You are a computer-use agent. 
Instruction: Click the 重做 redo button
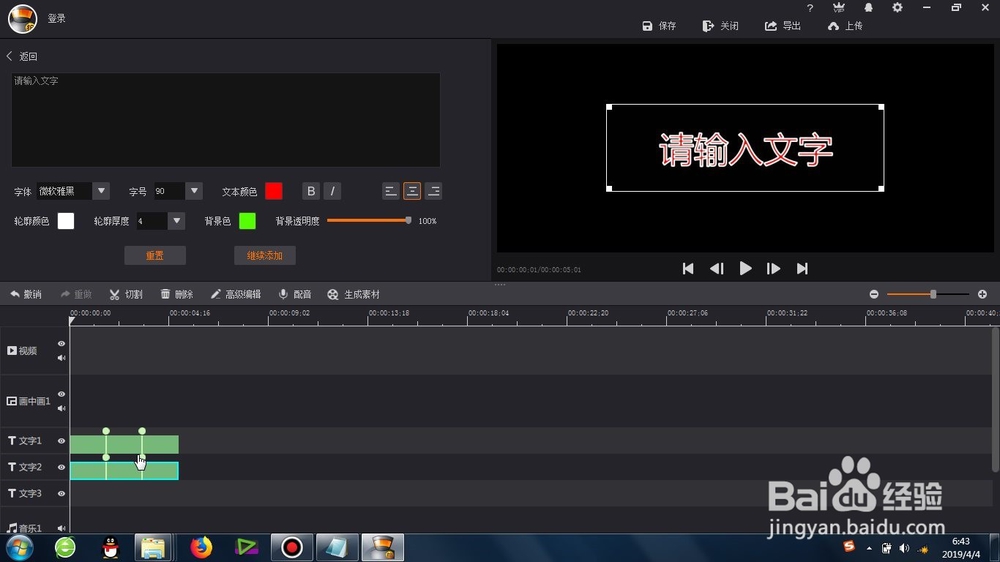click(x=76, y=294)
